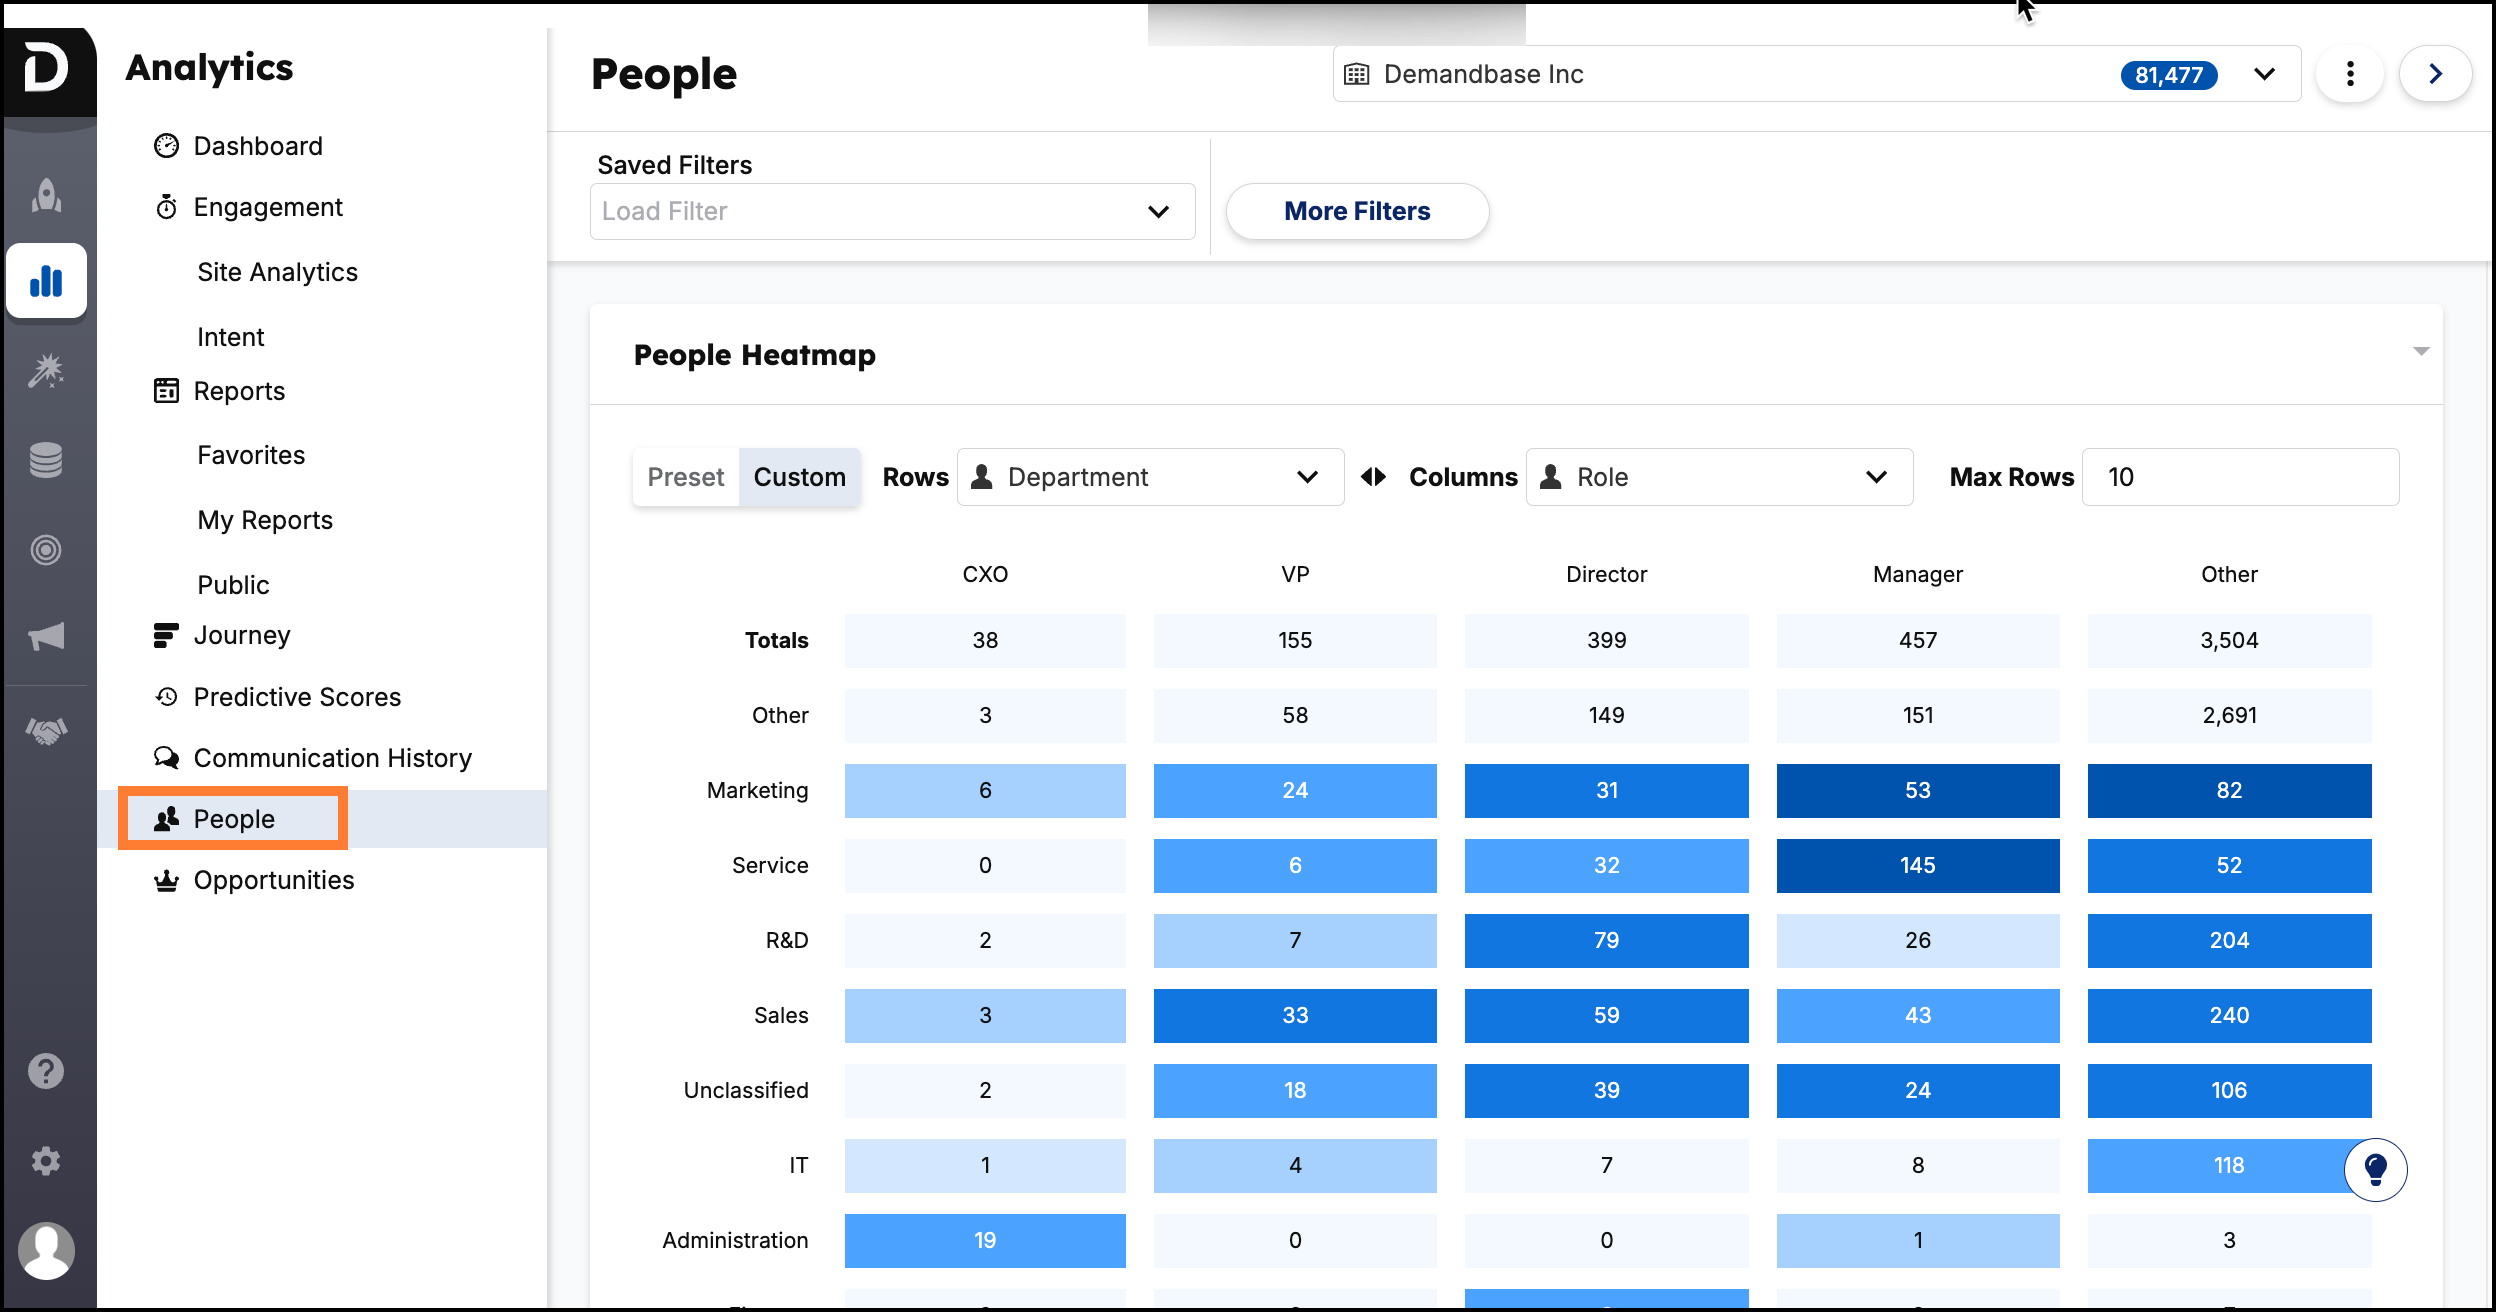Click Sales Other cell showing 240

tap(2229, 1015)
